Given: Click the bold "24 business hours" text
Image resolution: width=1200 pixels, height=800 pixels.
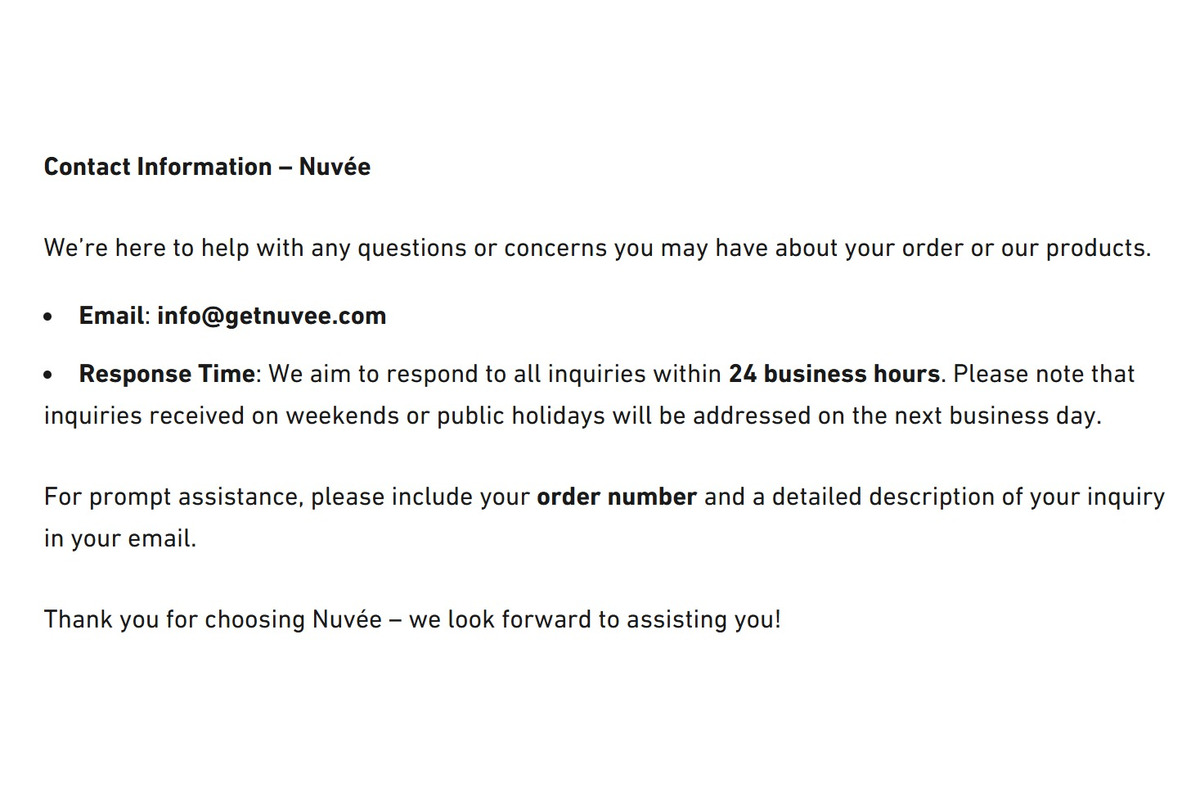Looking at the screenshot, I should coord(834,374).
